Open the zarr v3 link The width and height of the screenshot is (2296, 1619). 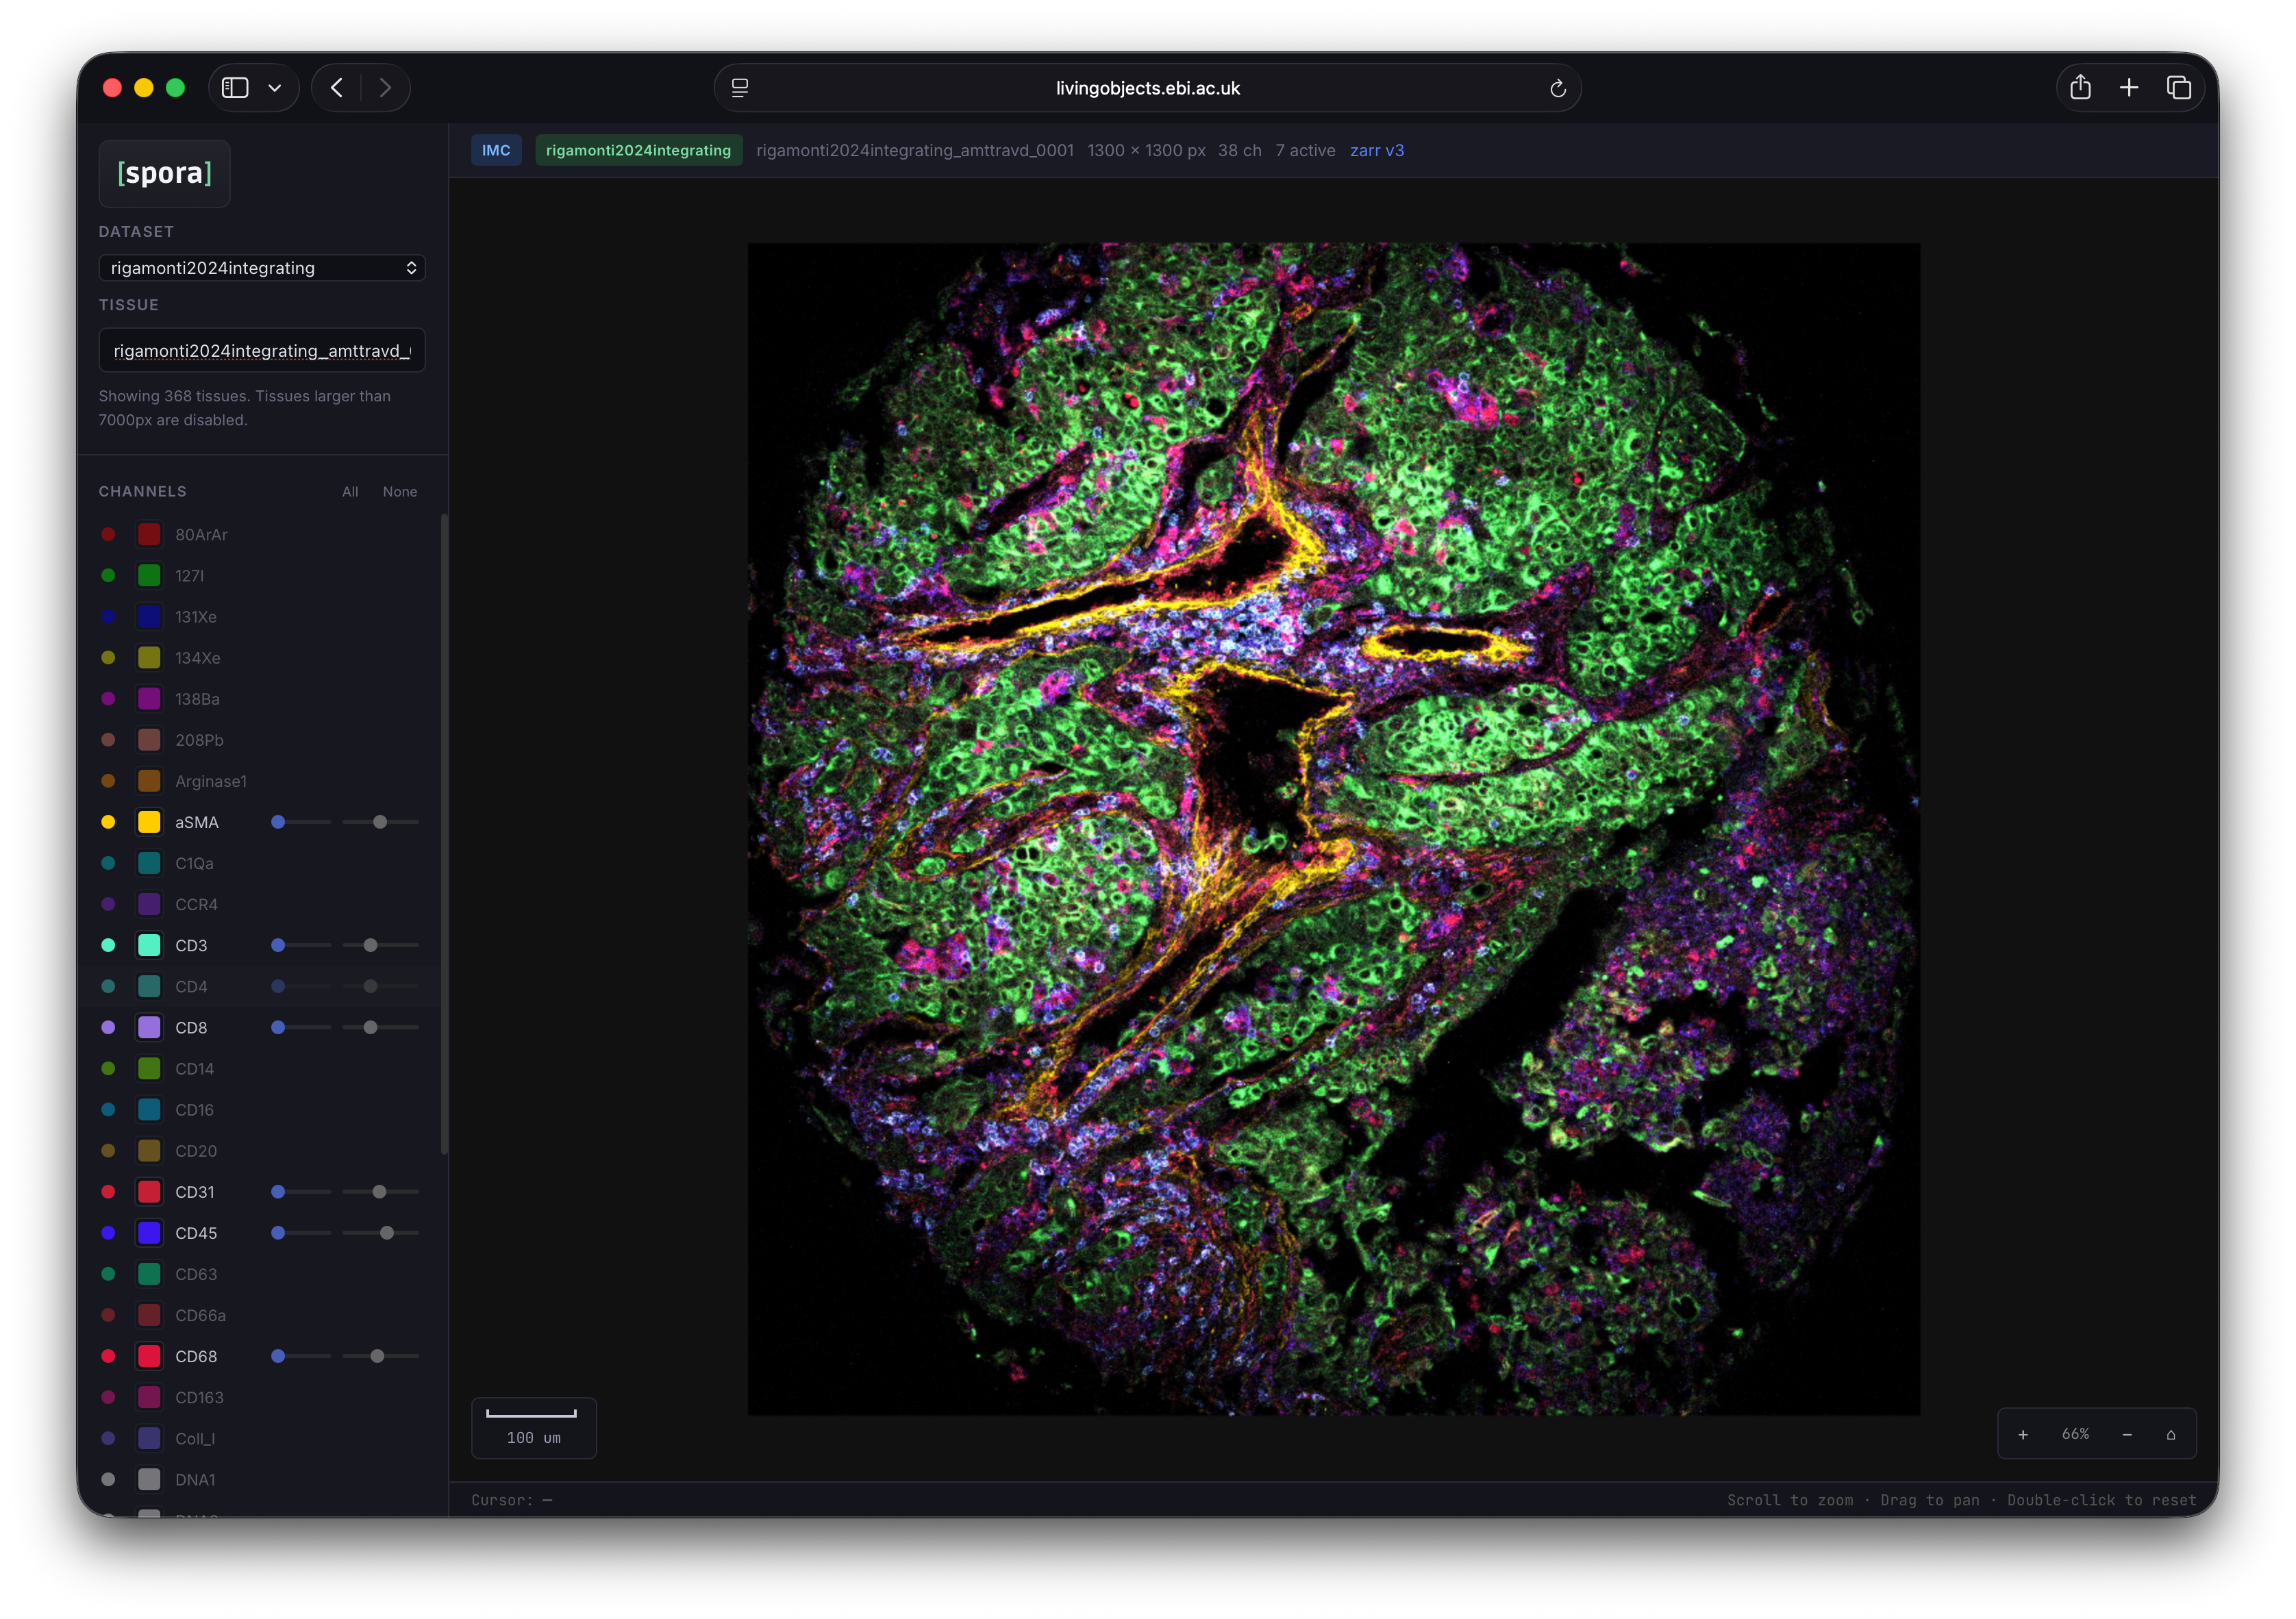[1376, 150]
